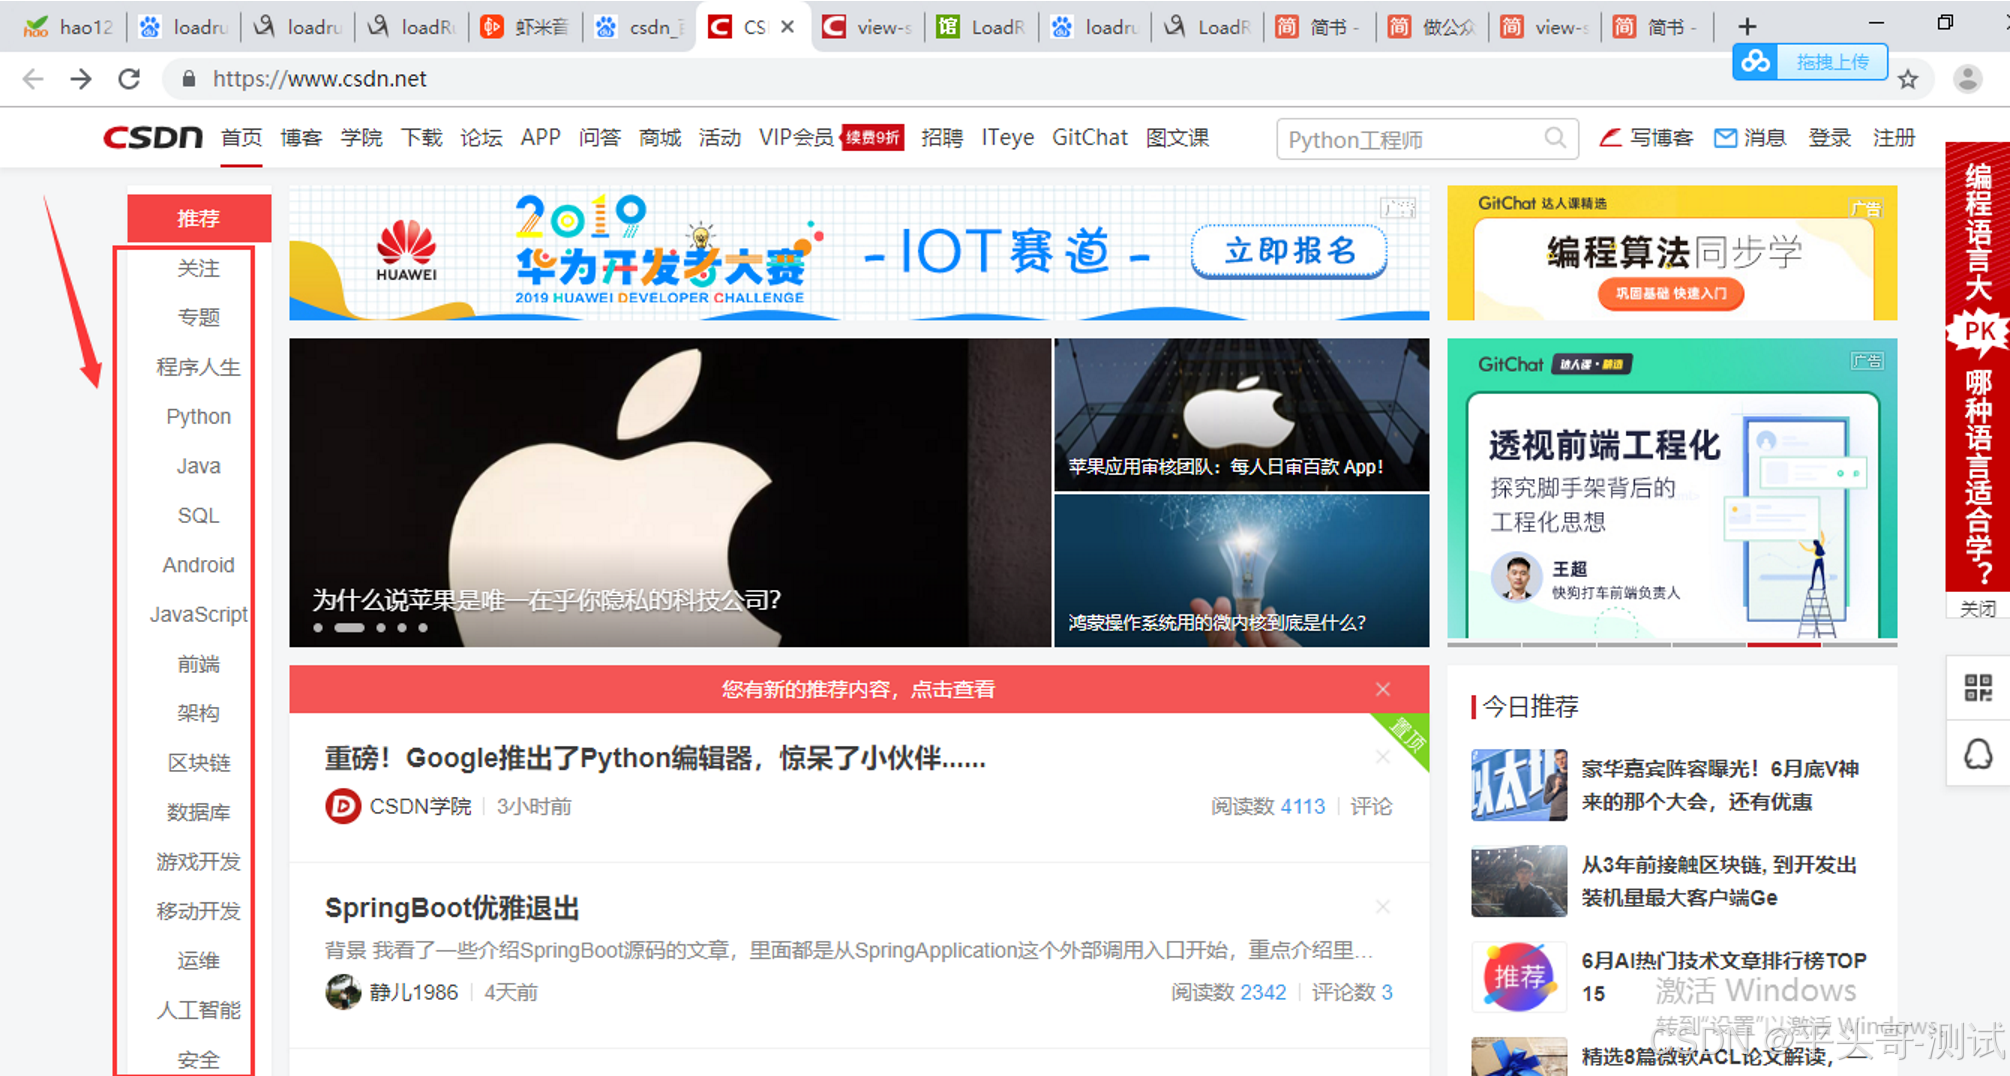View site lock icon in address bar

[188, 79]
